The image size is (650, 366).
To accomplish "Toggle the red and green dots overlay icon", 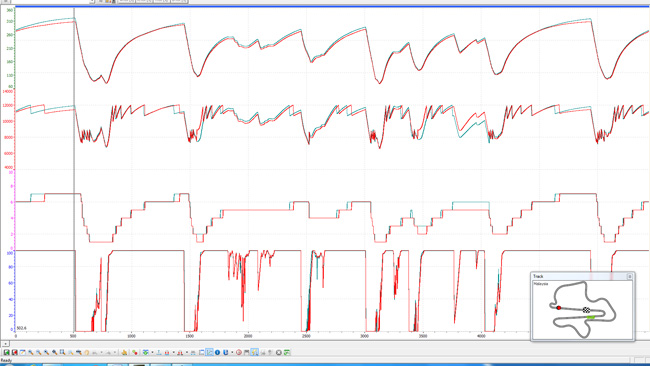I will pyautogui.click(x=135, y=352).
